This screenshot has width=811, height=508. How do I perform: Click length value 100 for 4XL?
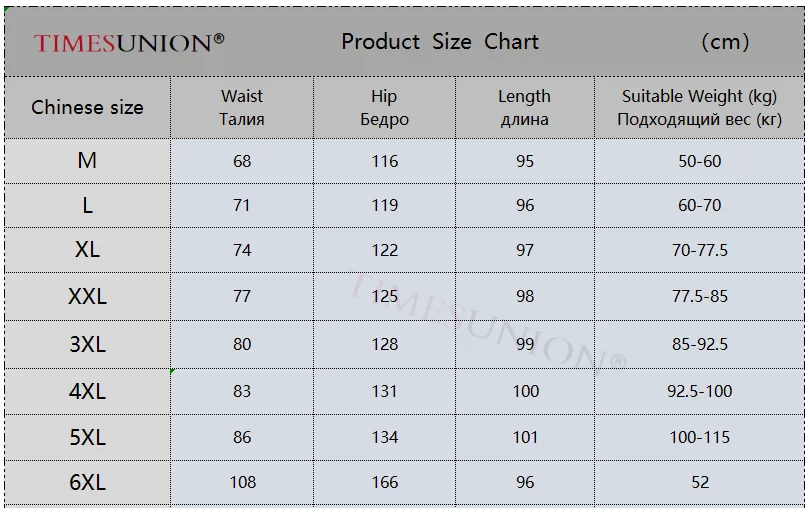pos(525,391)
